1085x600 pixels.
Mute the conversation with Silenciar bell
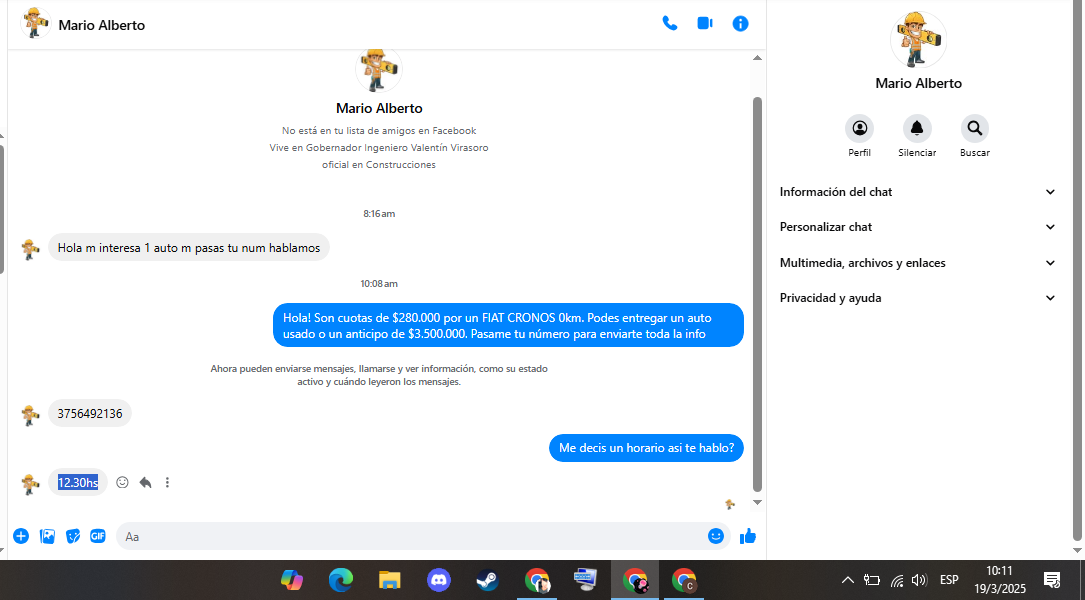(x=916, y=128)
